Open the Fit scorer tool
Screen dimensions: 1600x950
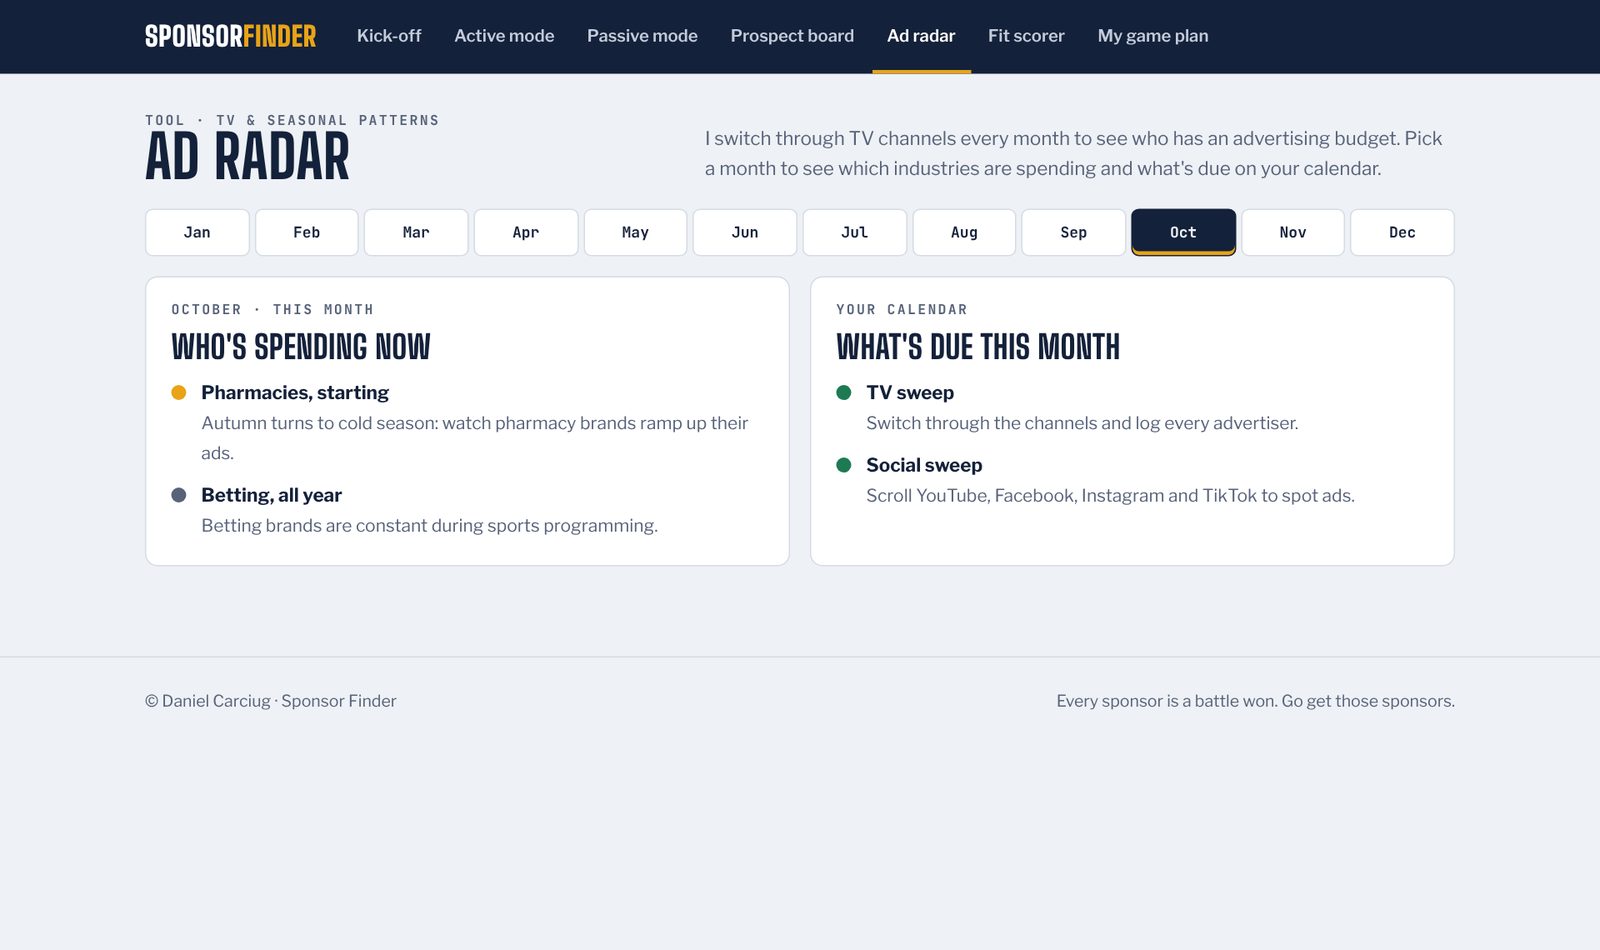(x=1026, y=36)
